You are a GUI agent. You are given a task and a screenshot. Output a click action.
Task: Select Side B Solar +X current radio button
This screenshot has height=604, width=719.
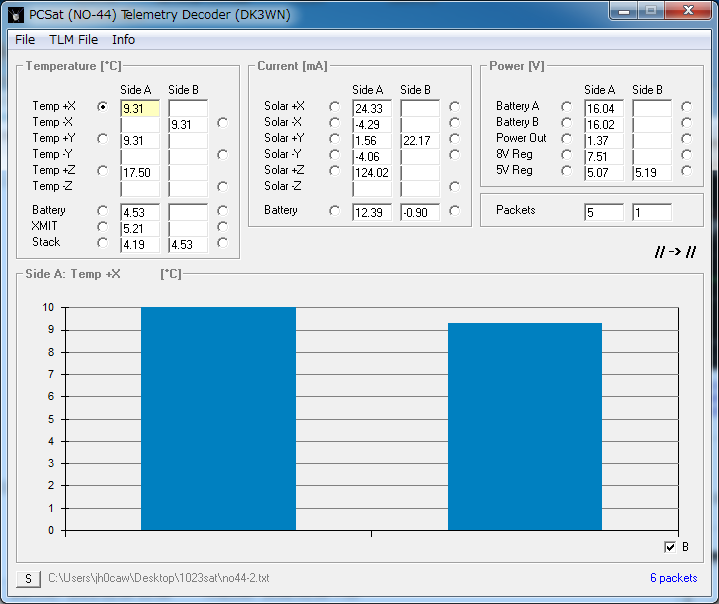[x=454, y=107]
